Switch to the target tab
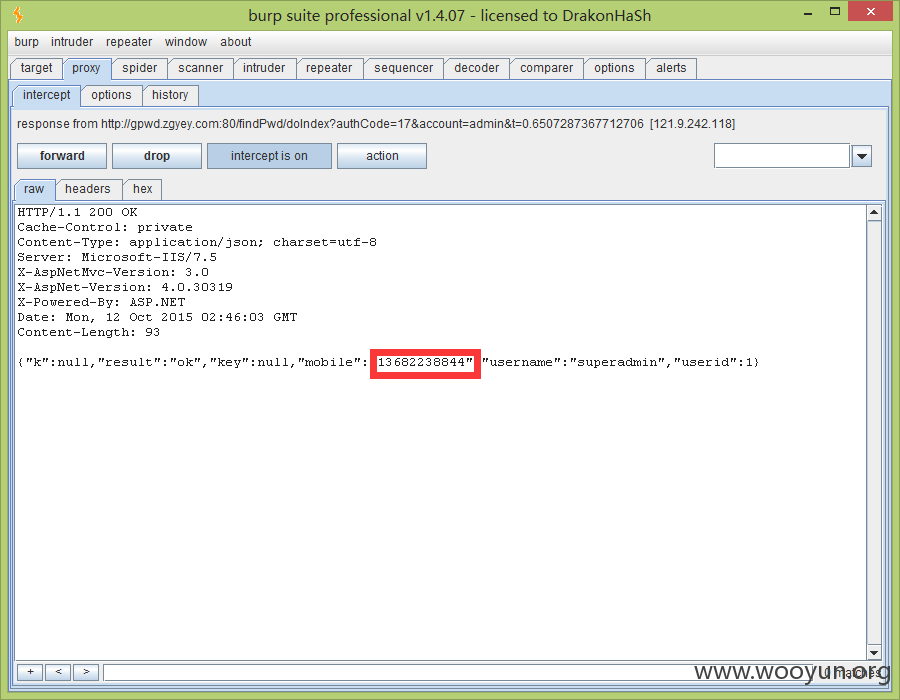This screenshot has height=700, width=900. [x=36, y=68]
